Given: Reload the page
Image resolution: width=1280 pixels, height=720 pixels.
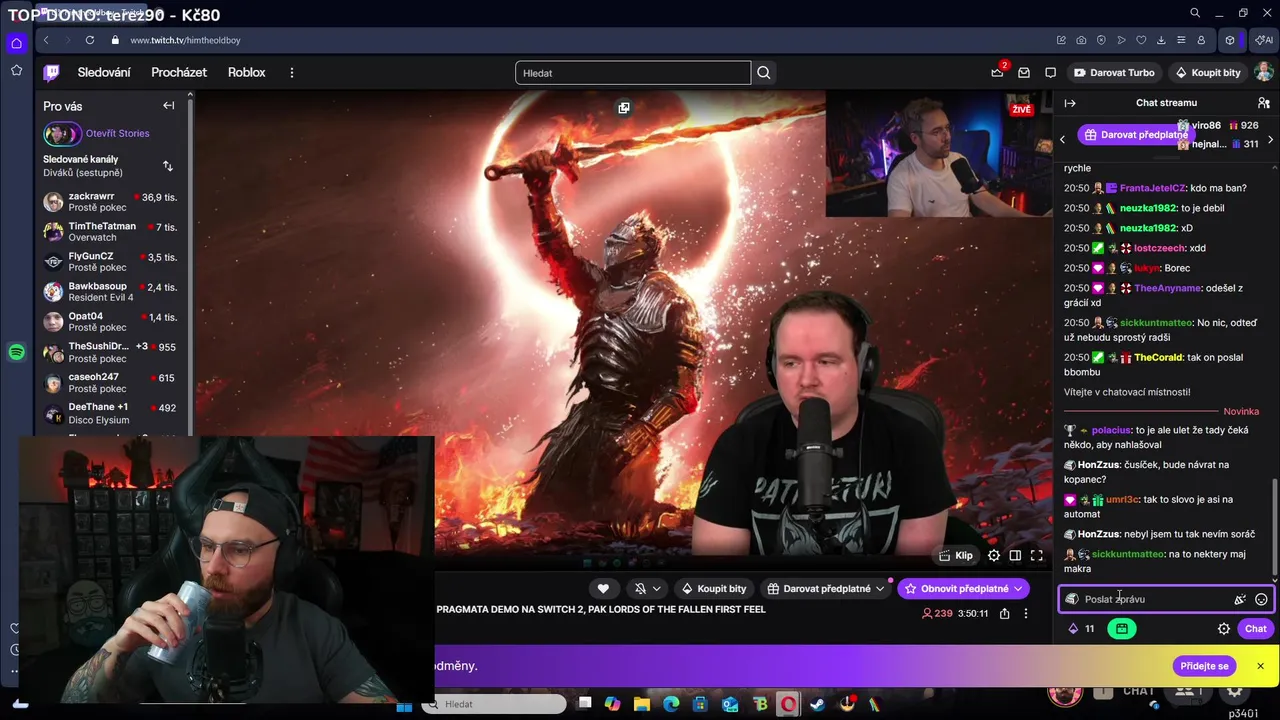Looking at the screenshot, I should tap(90, 40).
